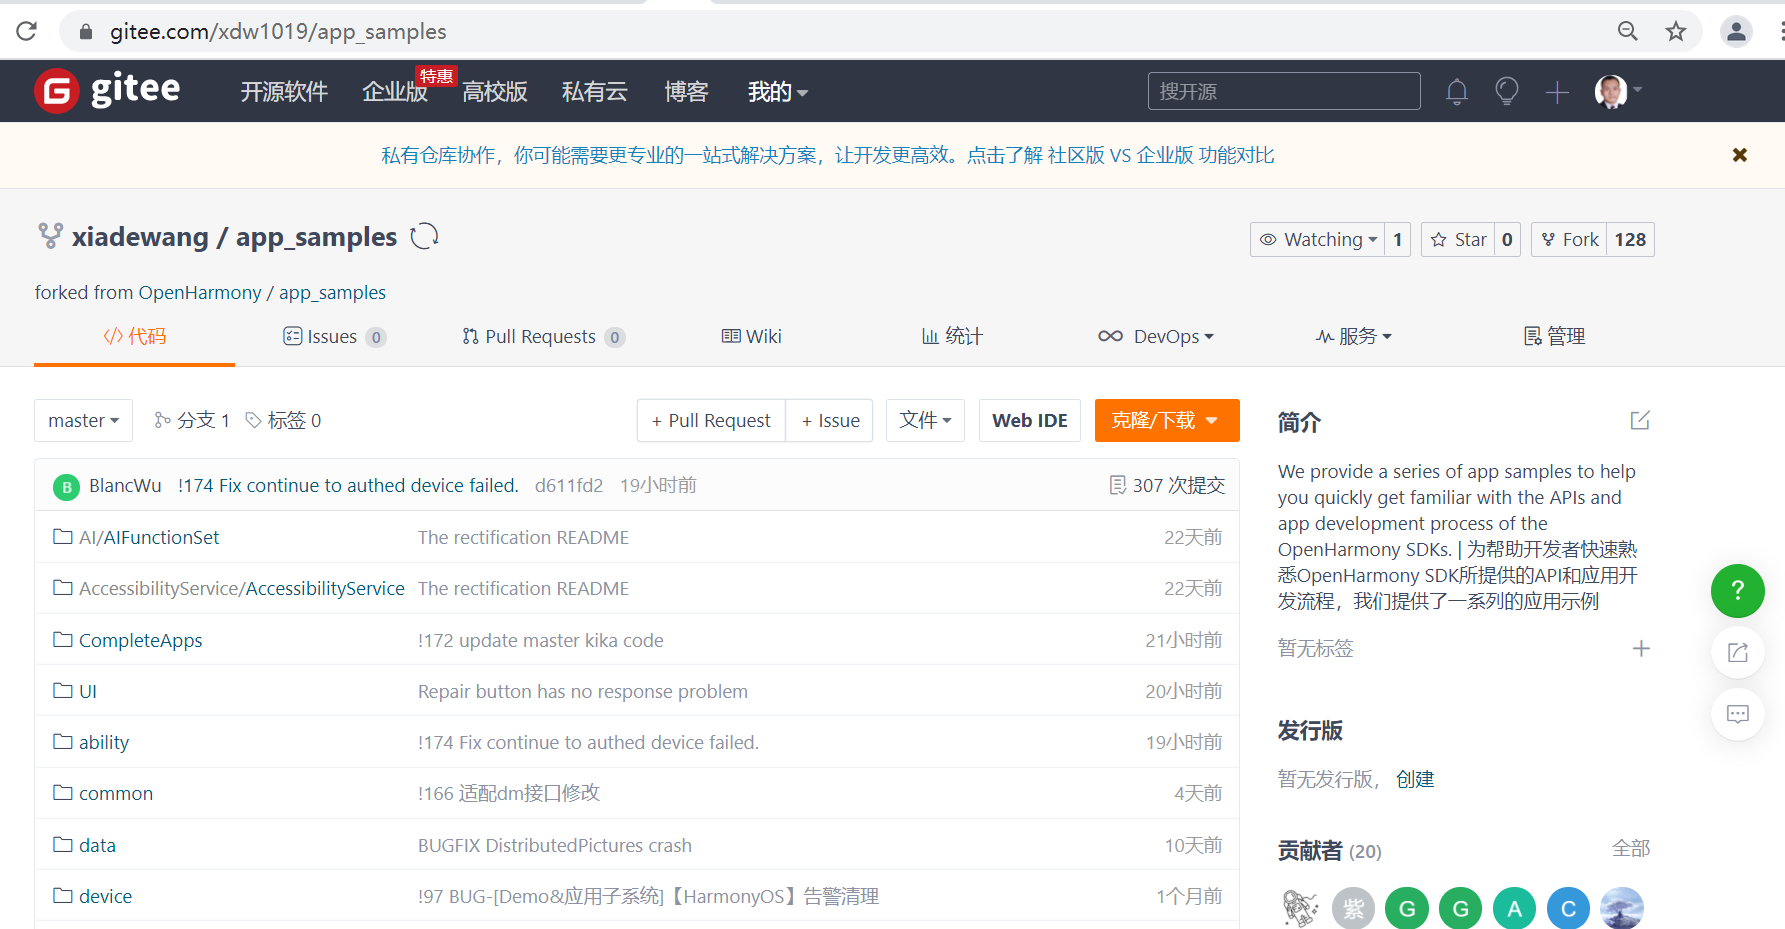
Task: Expand the master branch dropdown
Action: pyautogui.click(x=84, y=420)
